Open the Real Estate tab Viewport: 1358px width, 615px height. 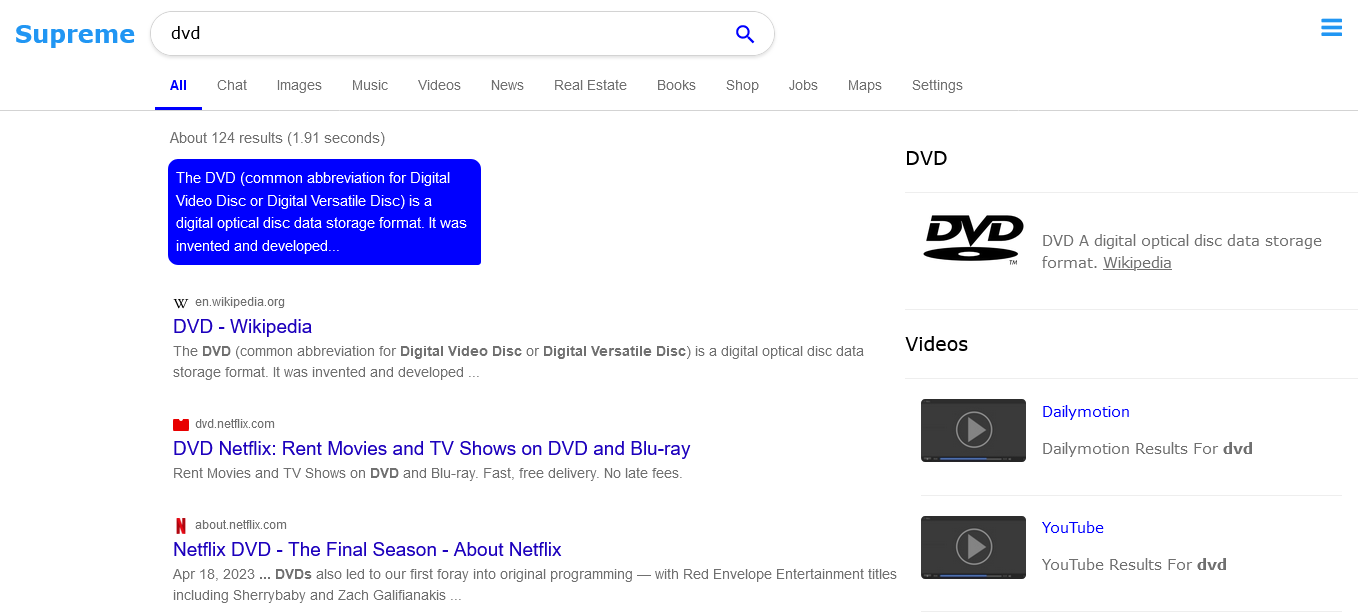coord(590,85)
